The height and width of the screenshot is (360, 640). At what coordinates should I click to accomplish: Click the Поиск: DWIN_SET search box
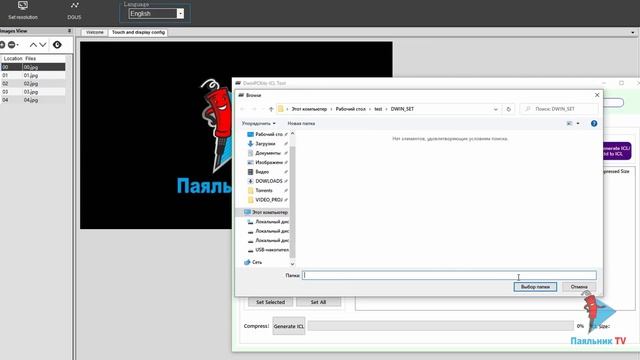coord(559,109)
